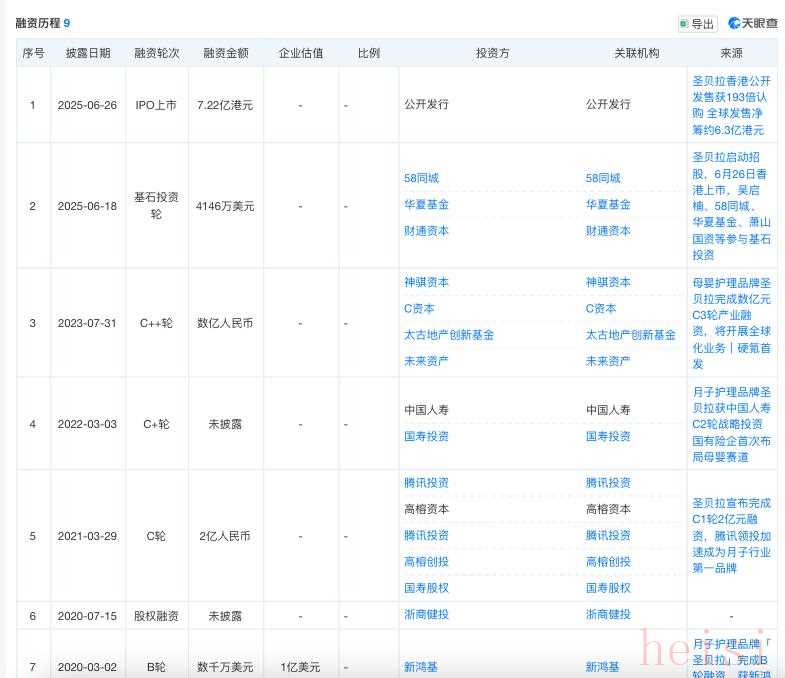Select the IPO上市 round cell
785x678 pixels.
click(156, 105)
